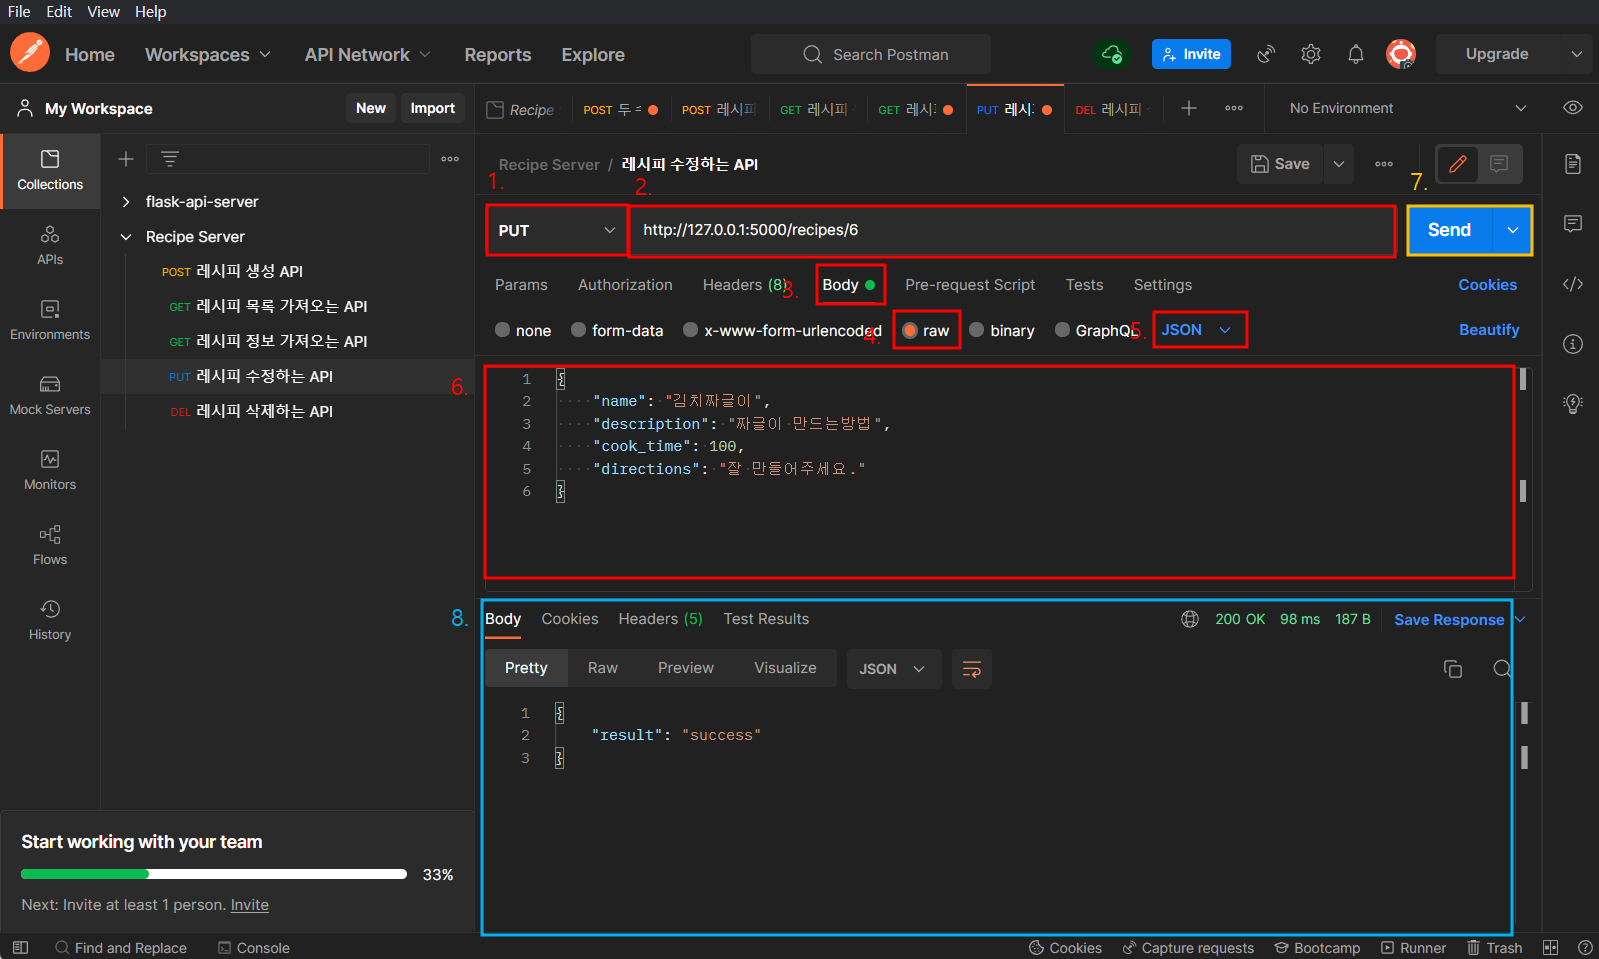Open a new request tab with plus
This screenshot has height=959, width=1599.
pos(1189,108)
